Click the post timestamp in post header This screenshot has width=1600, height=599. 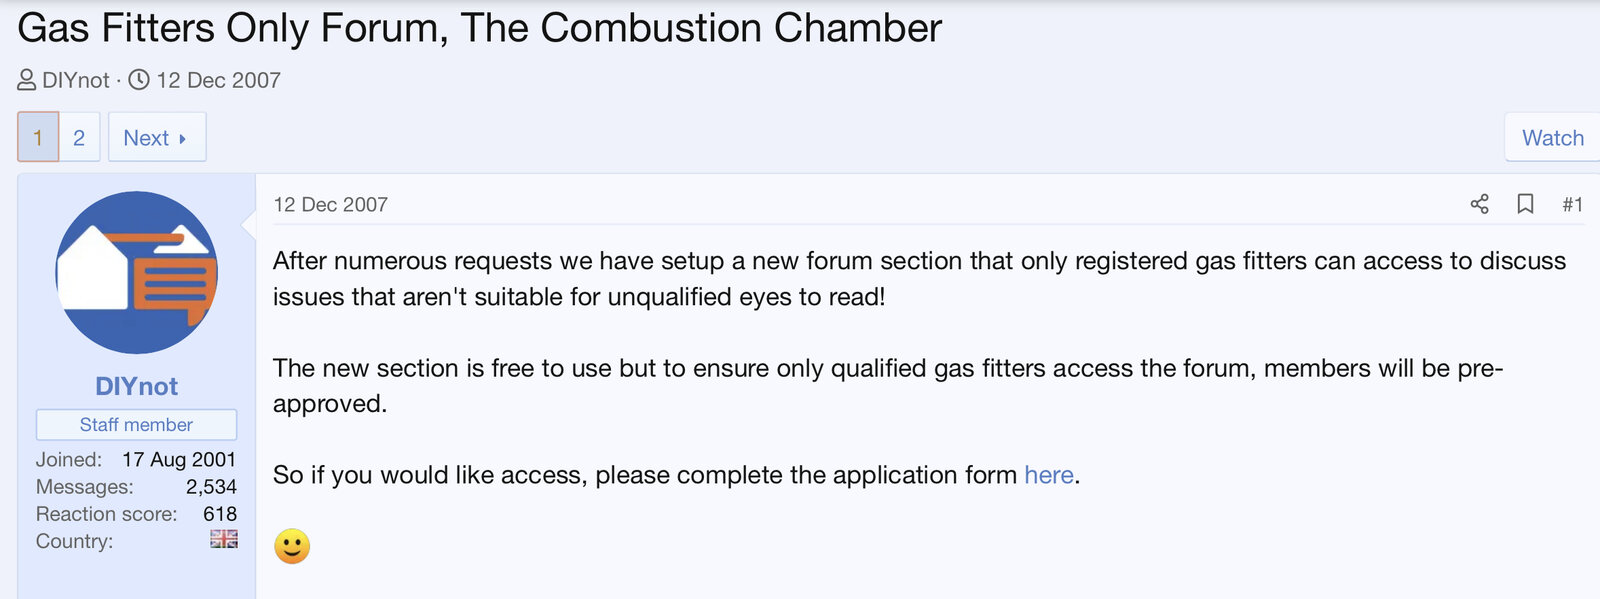330,204
